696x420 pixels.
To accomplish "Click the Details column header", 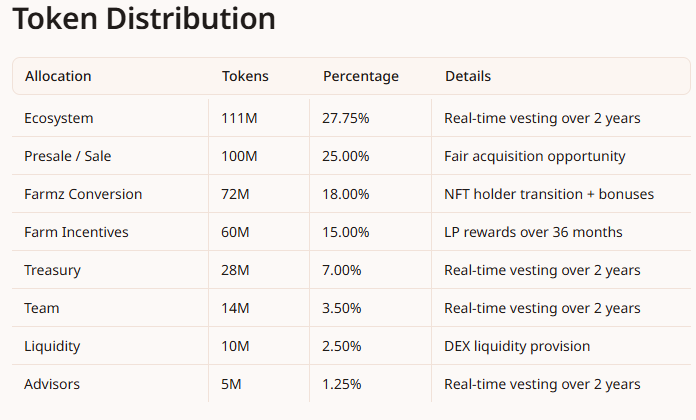I will click(468, 76).
